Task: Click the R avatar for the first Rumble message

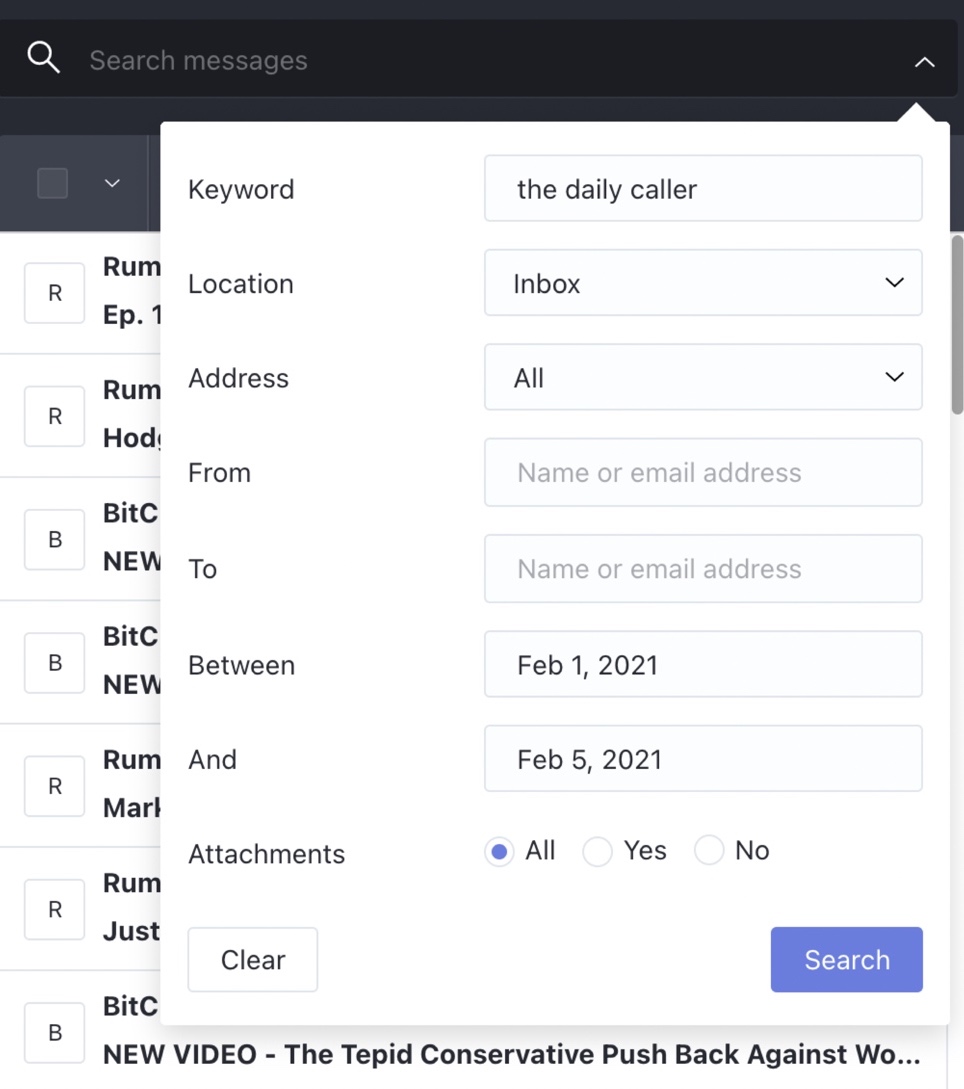Action: click(54, 293)
